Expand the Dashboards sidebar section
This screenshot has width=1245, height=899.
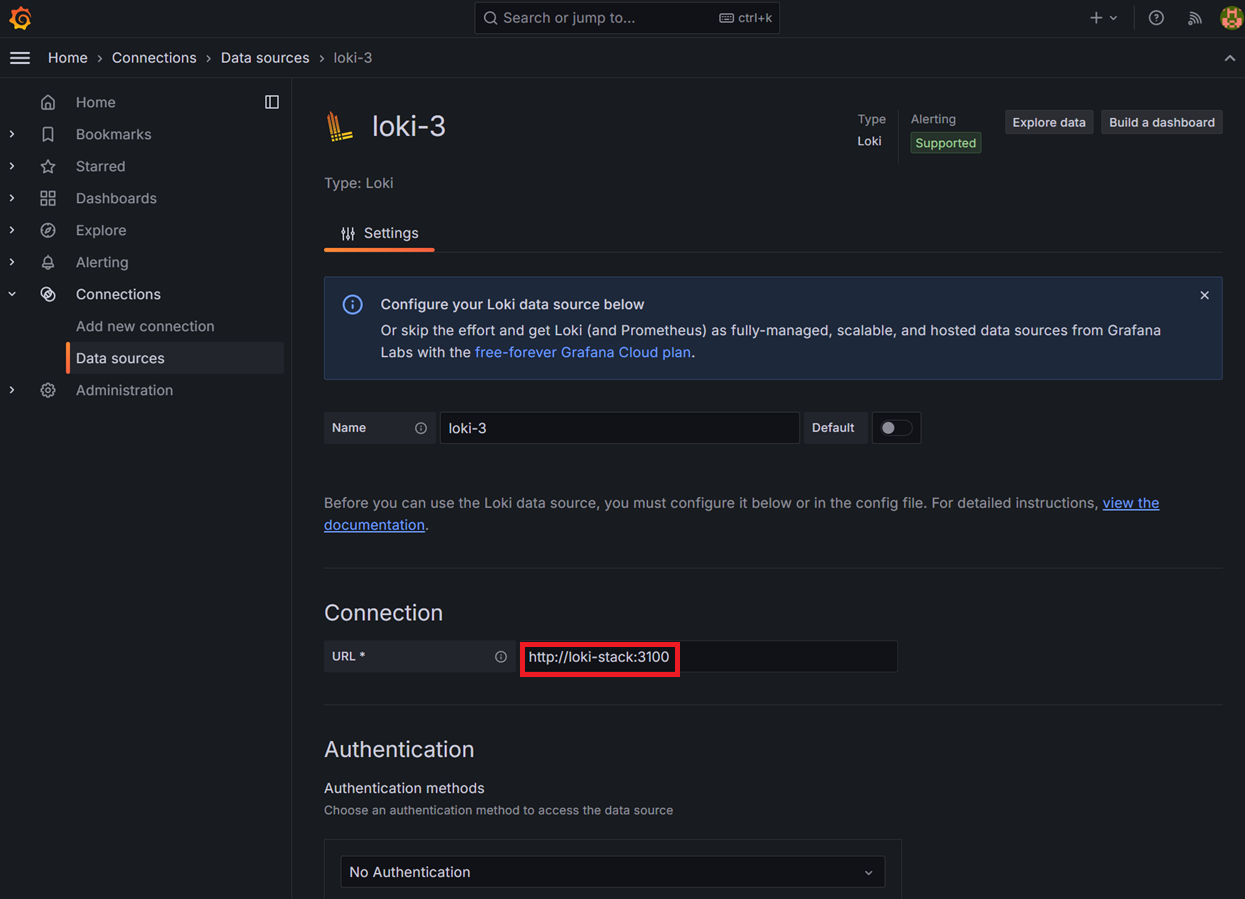pyautogui.click(x=12, y=198)
